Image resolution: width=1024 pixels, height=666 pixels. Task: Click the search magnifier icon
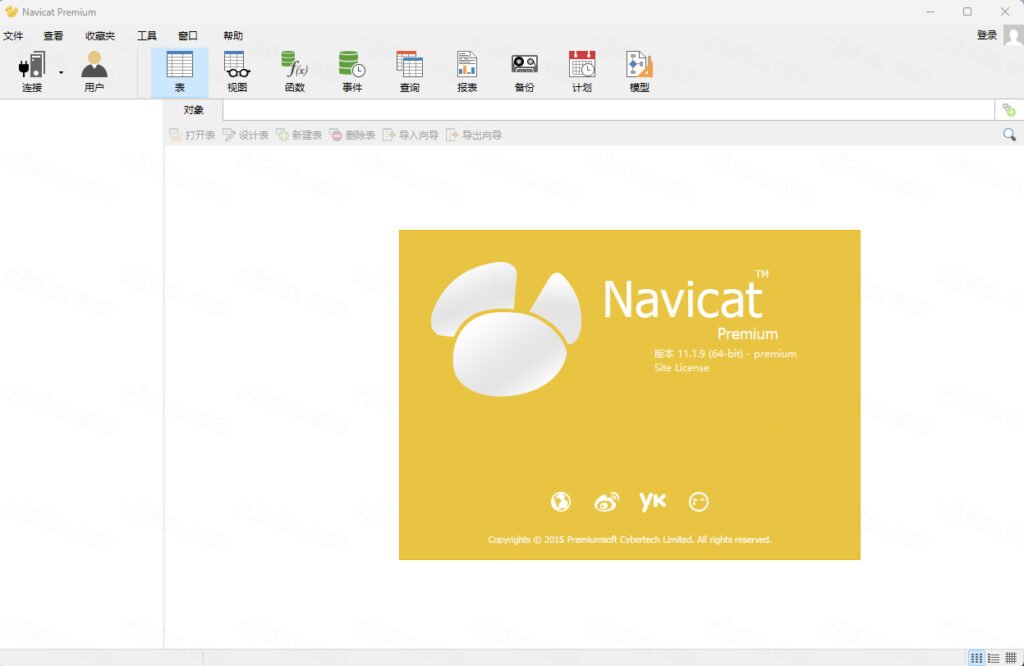(1009, 135)
